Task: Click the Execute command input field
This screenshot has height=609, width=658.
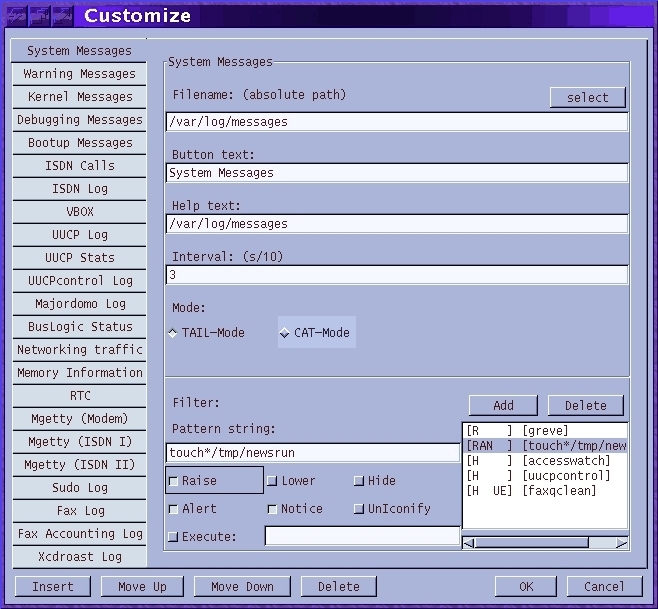Action: [x=363, y=536]
